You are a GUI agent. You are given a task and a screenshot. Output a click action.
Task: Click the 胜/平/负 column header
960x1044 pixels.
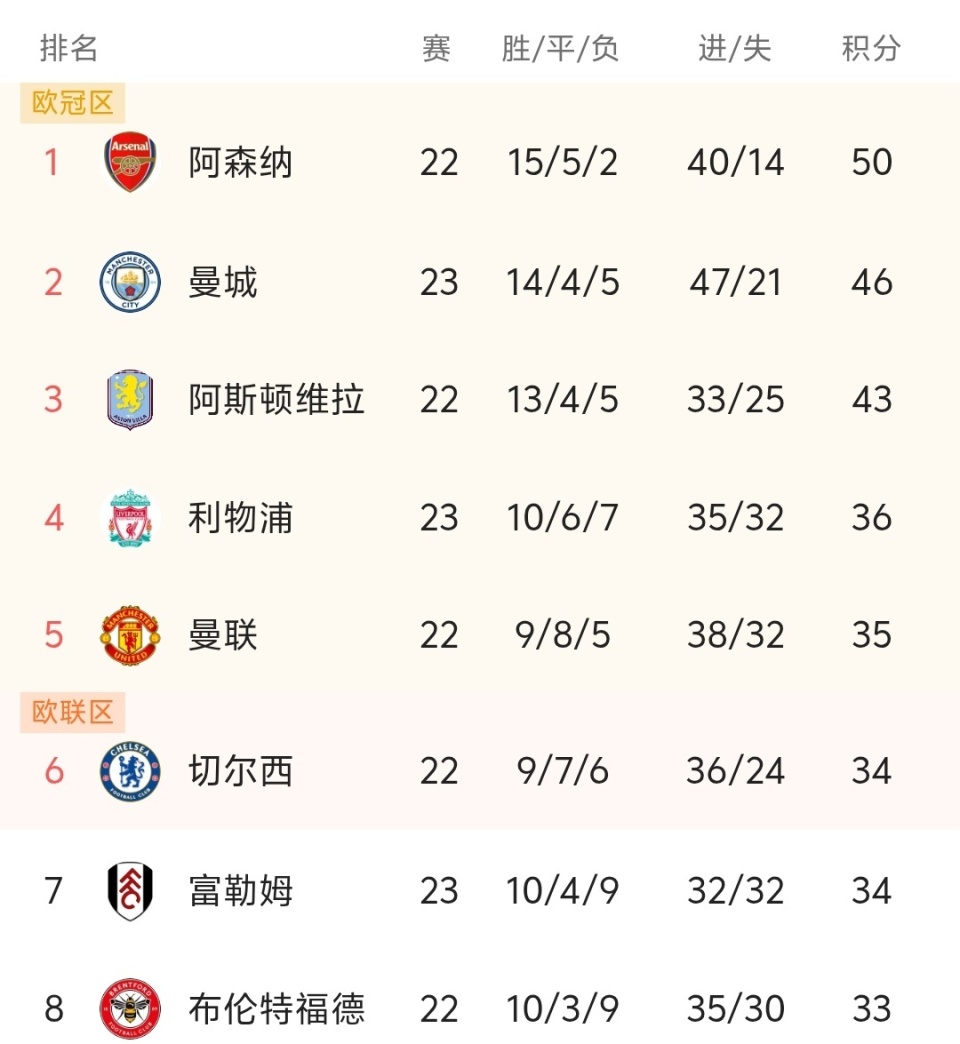(x=561, y=48)
